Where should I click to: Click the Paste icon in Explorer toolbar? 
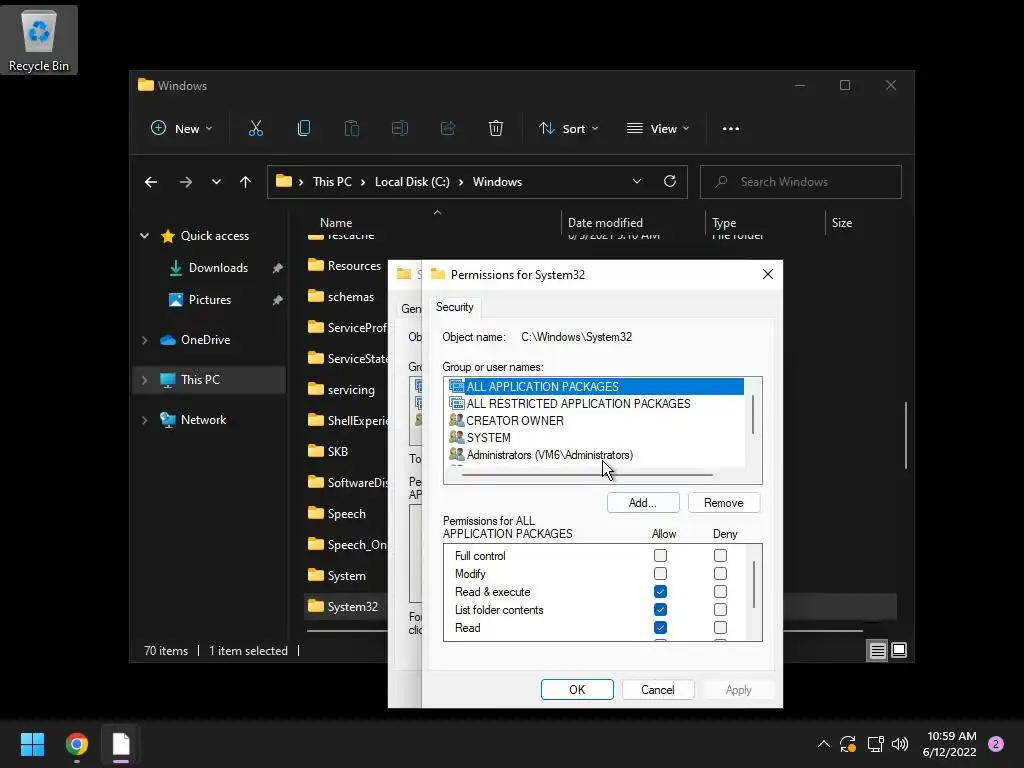(351, 129)
